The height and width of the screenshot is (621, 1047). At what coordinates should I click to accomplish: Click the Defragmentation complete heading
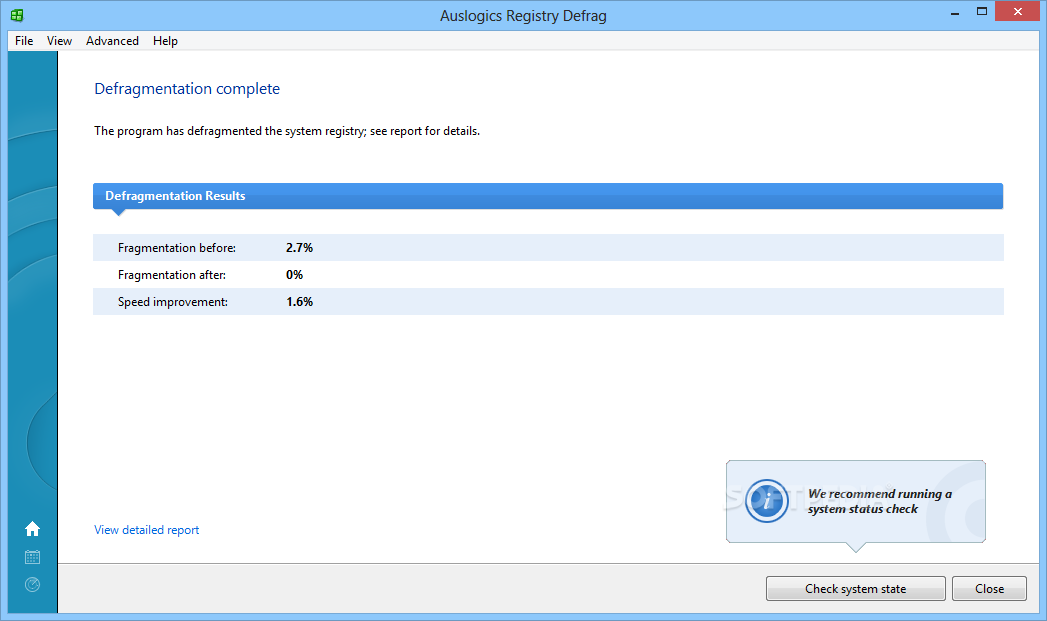(x=187, y=89)
